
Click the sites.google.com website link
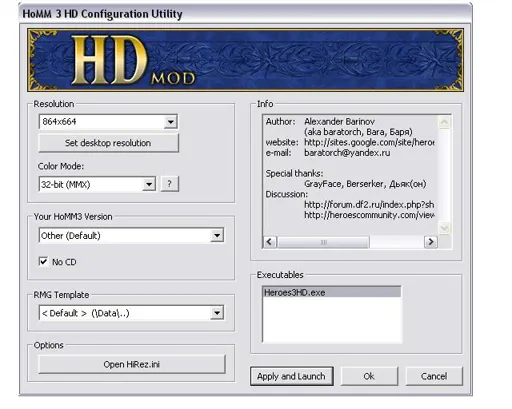[x=369, y=142]
